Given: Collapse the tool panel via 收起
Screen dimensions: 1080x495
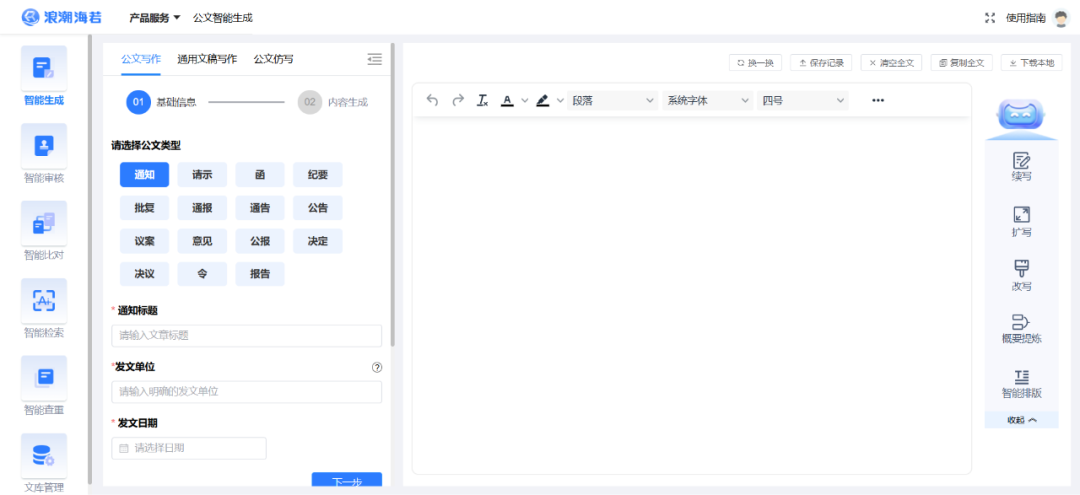Looking at the screenshot, I should tap(1021, 420).
